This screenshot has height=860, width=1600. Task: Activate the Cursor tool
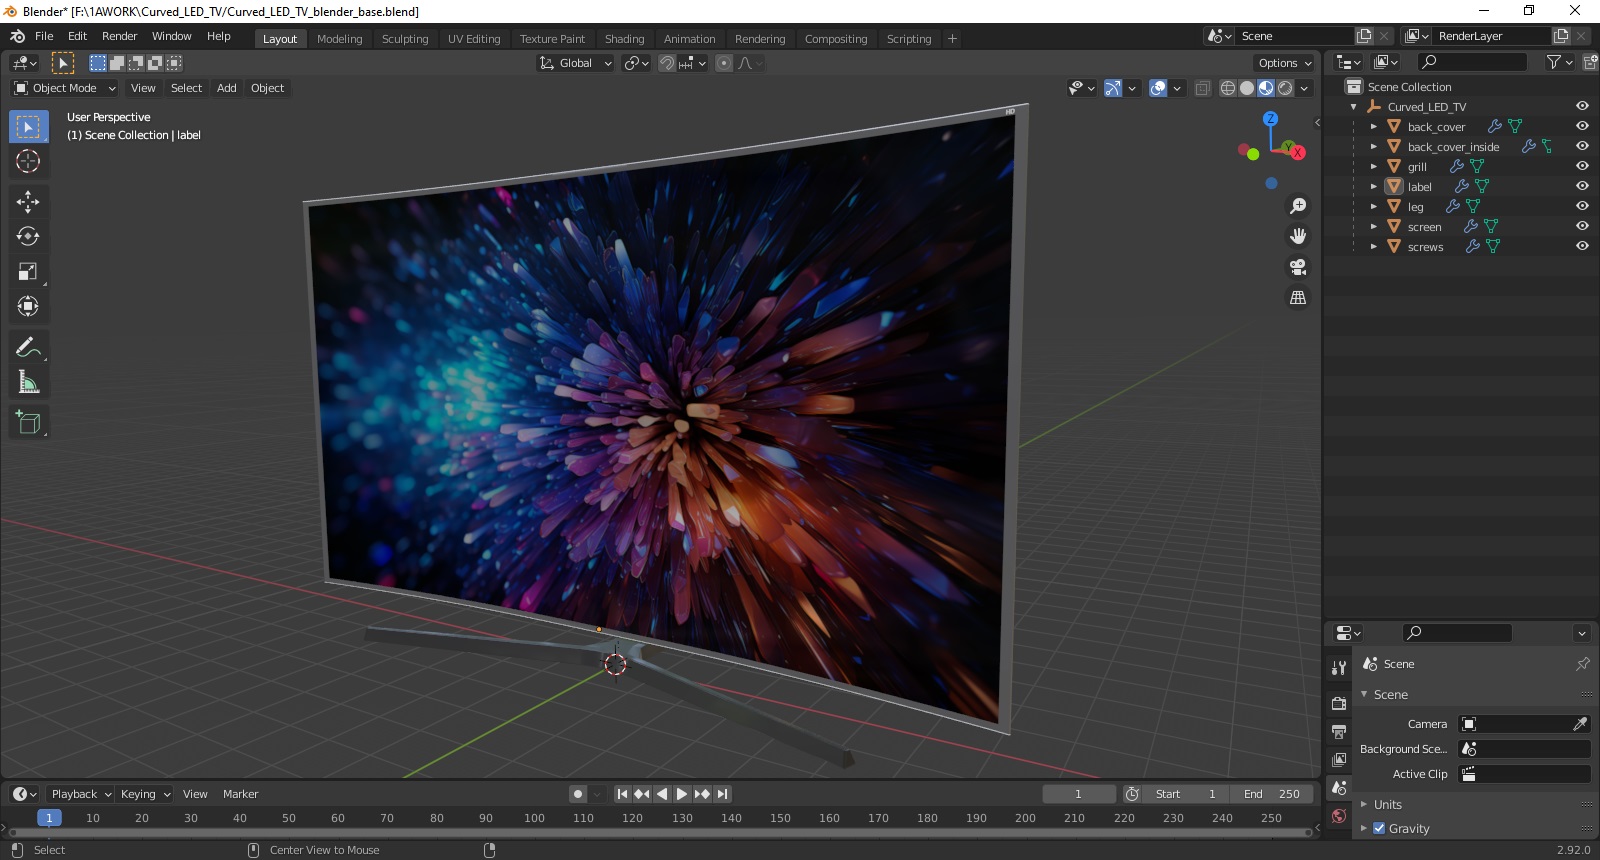pyautogui.click(x=28, y=161)
